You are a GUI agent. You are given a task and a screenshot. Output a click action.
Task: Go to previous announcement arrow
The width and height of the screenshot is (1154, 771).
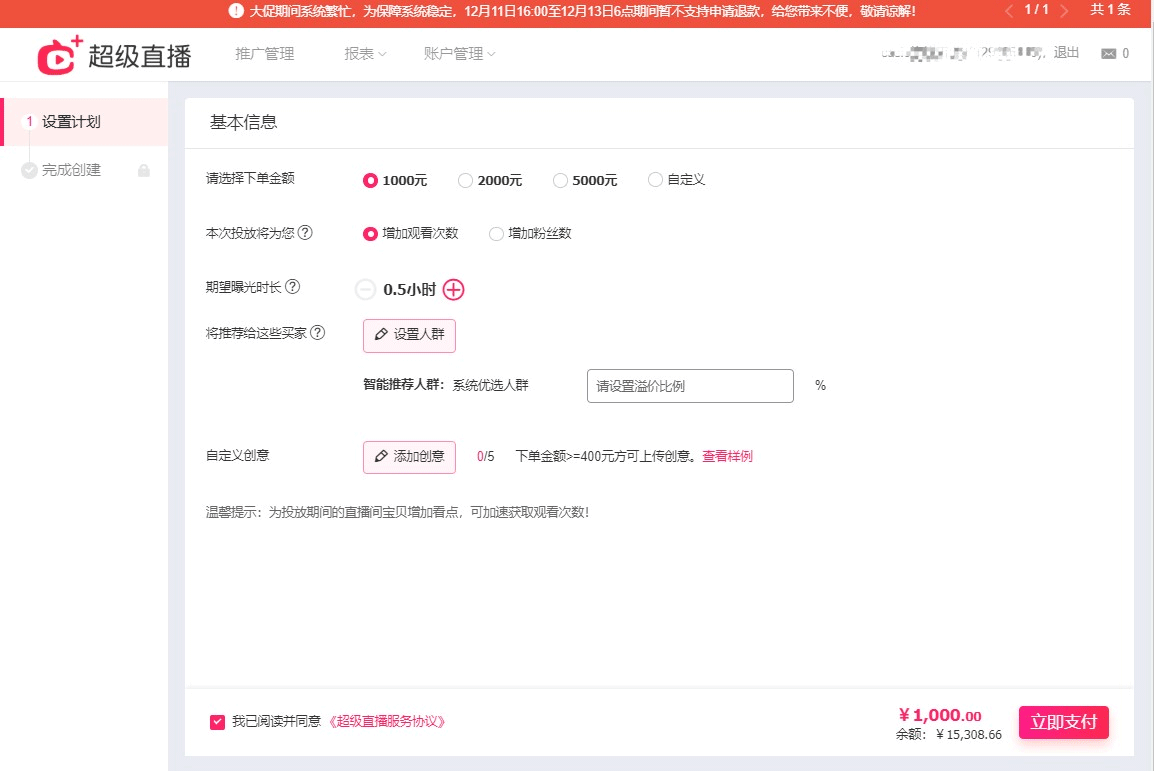point(1008,11)
